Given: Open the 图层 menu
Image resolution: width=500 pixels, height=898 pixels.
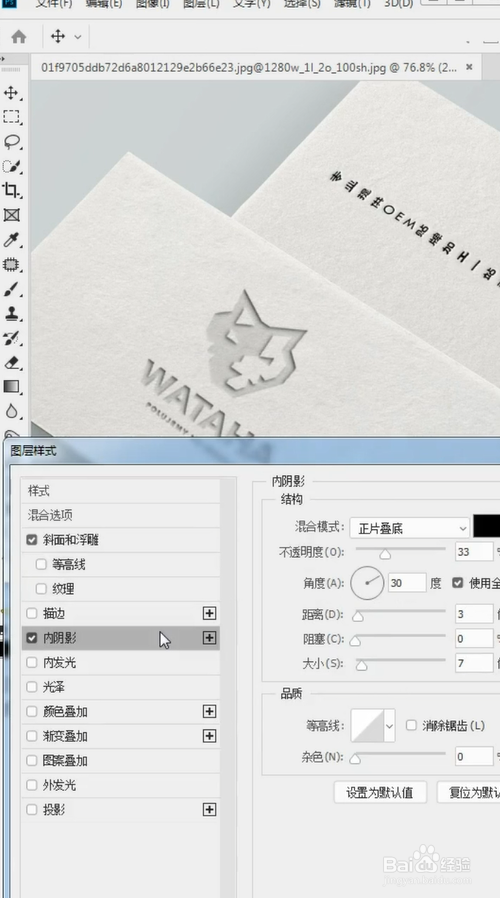Looking at the screenshot, I should [x=201, y=3].
